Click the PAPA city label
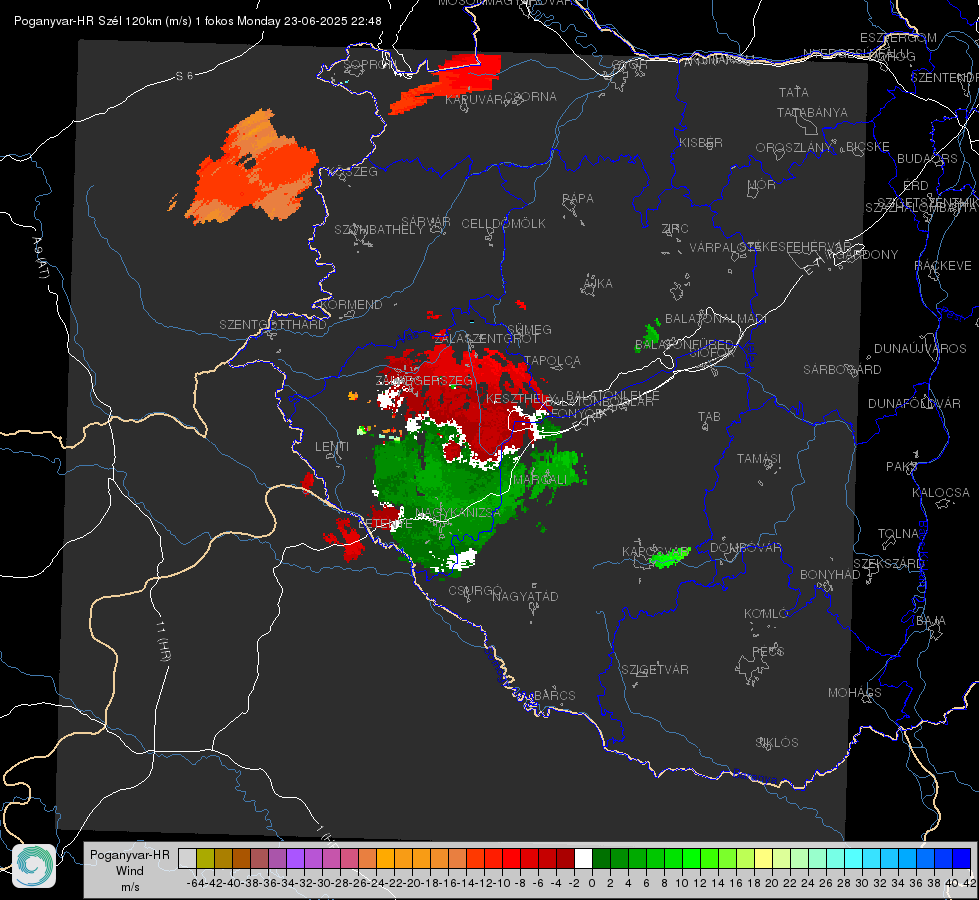The width and height of the screenshot is (979, 900). (578, 199)
